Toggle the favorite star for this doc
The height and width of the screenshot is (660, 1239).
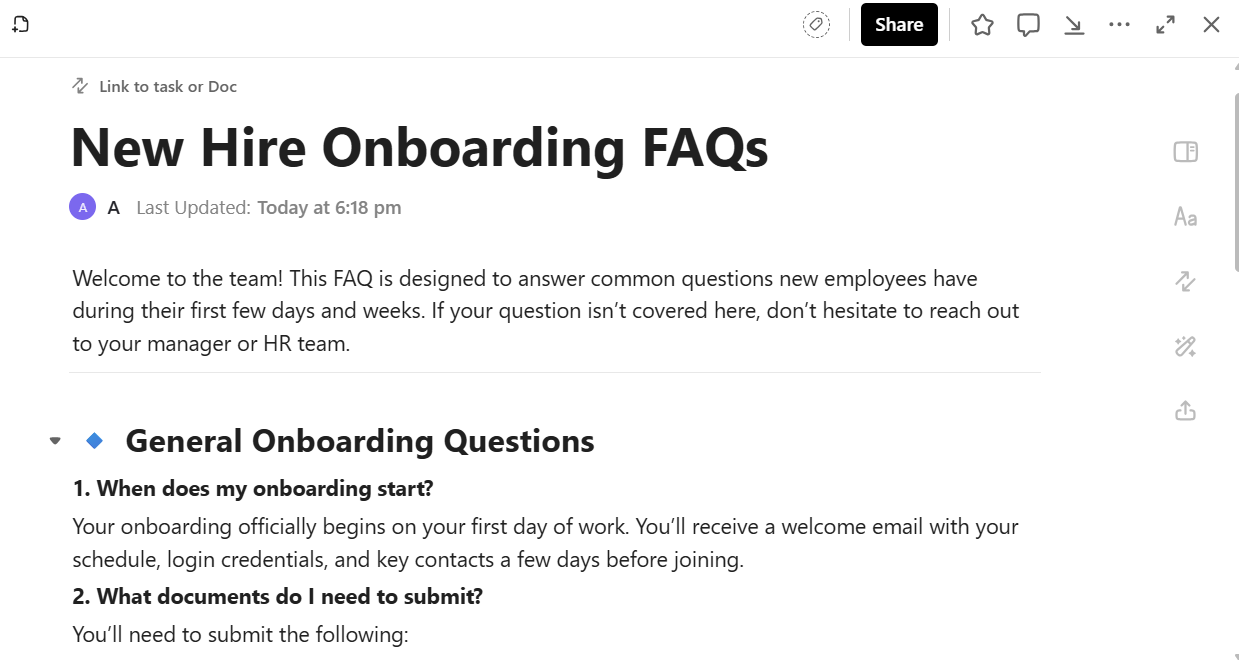click(982, 24)
